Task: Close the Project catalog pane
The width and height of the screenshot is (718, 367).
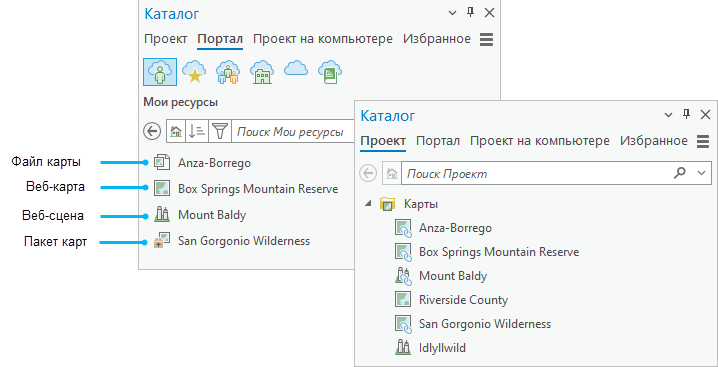Action: (x=706, y=115)
